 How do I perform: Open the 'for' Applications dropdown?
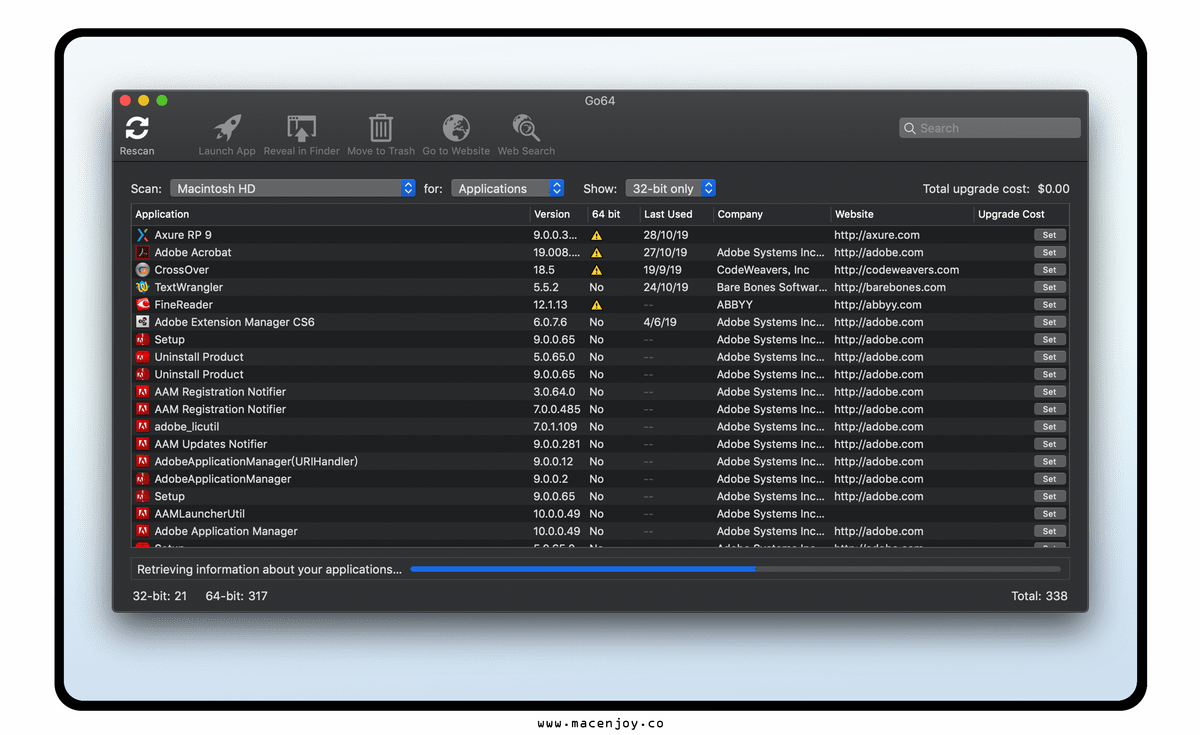click(x=508, y=188)
